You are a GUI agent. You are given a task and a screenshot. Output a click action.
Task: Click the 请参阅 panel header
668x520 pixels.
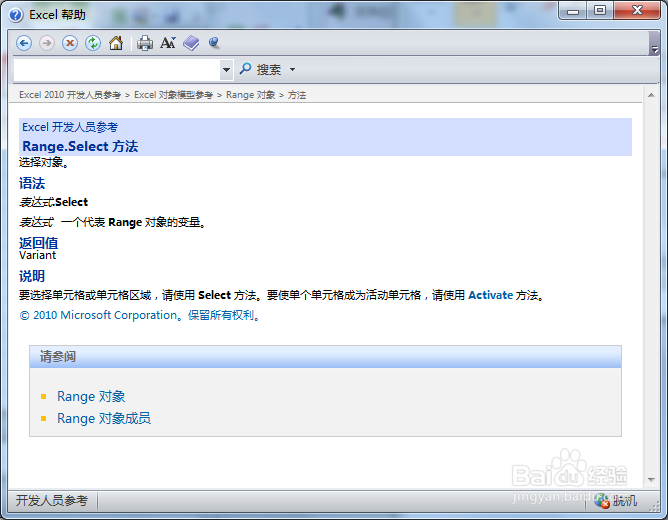coord(325,356)
